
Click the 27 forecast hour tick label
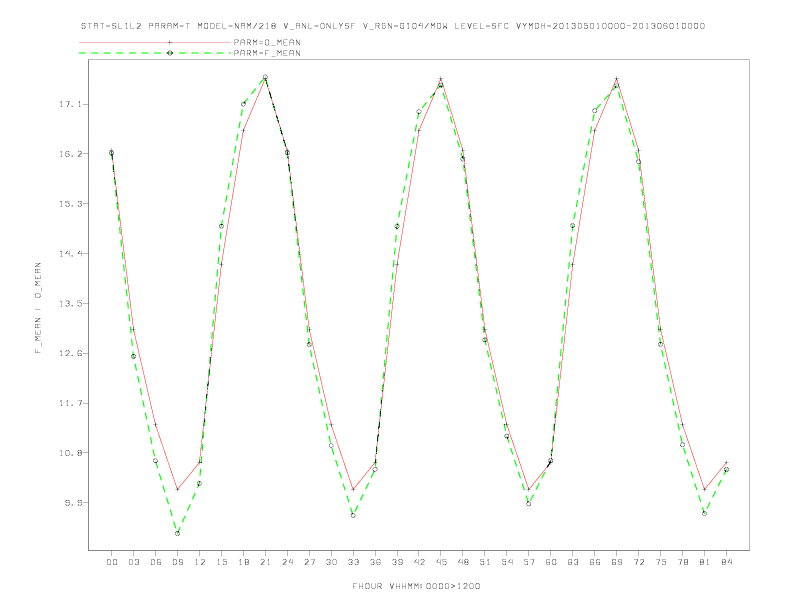[x=309, y=562]
